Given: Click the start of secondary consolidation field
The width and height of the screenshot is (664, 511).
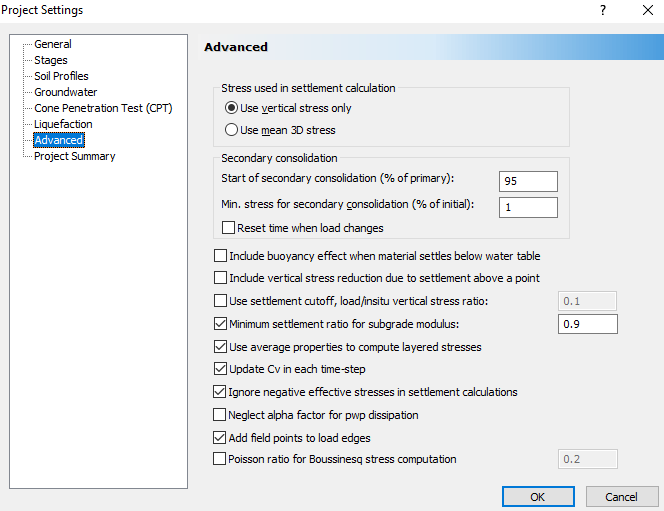Looking at the screenshot, I should coord(528,180).
